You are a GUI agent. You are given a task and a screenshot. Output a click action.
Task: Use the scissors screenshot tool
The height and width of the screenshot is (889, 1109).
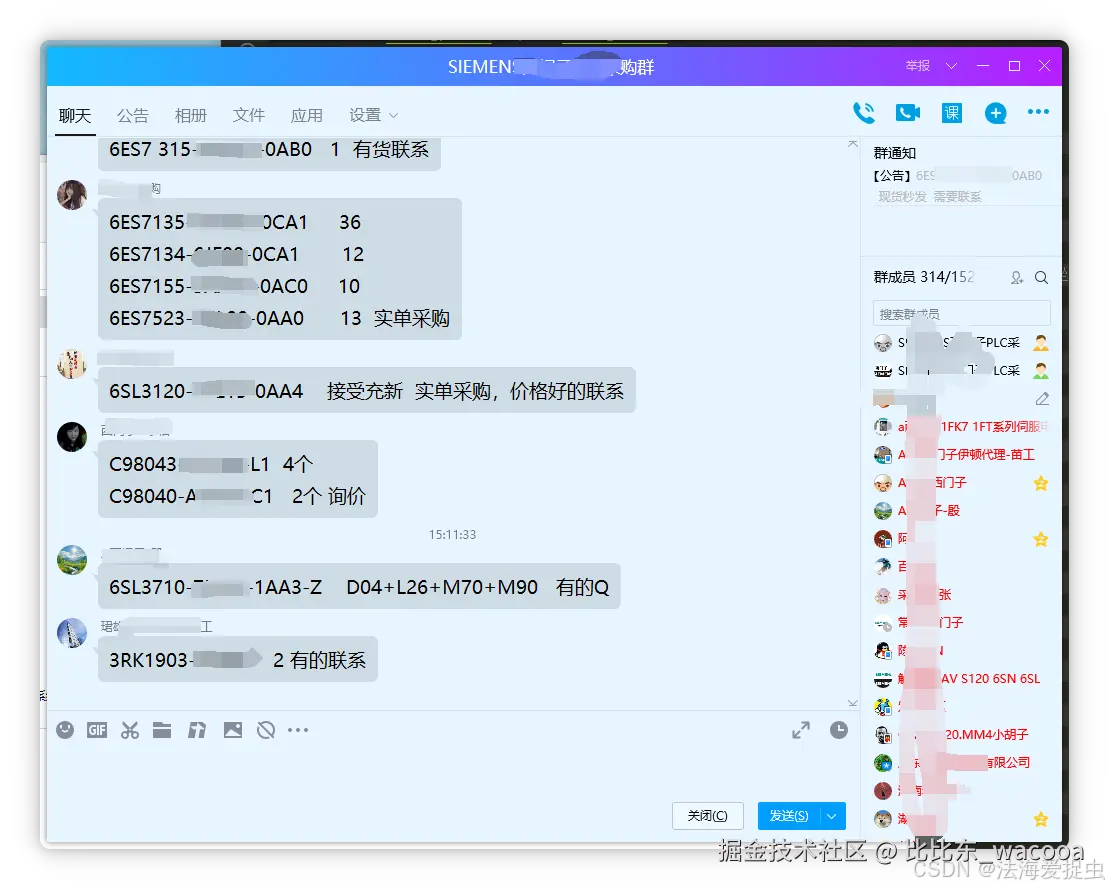[129, 730]
